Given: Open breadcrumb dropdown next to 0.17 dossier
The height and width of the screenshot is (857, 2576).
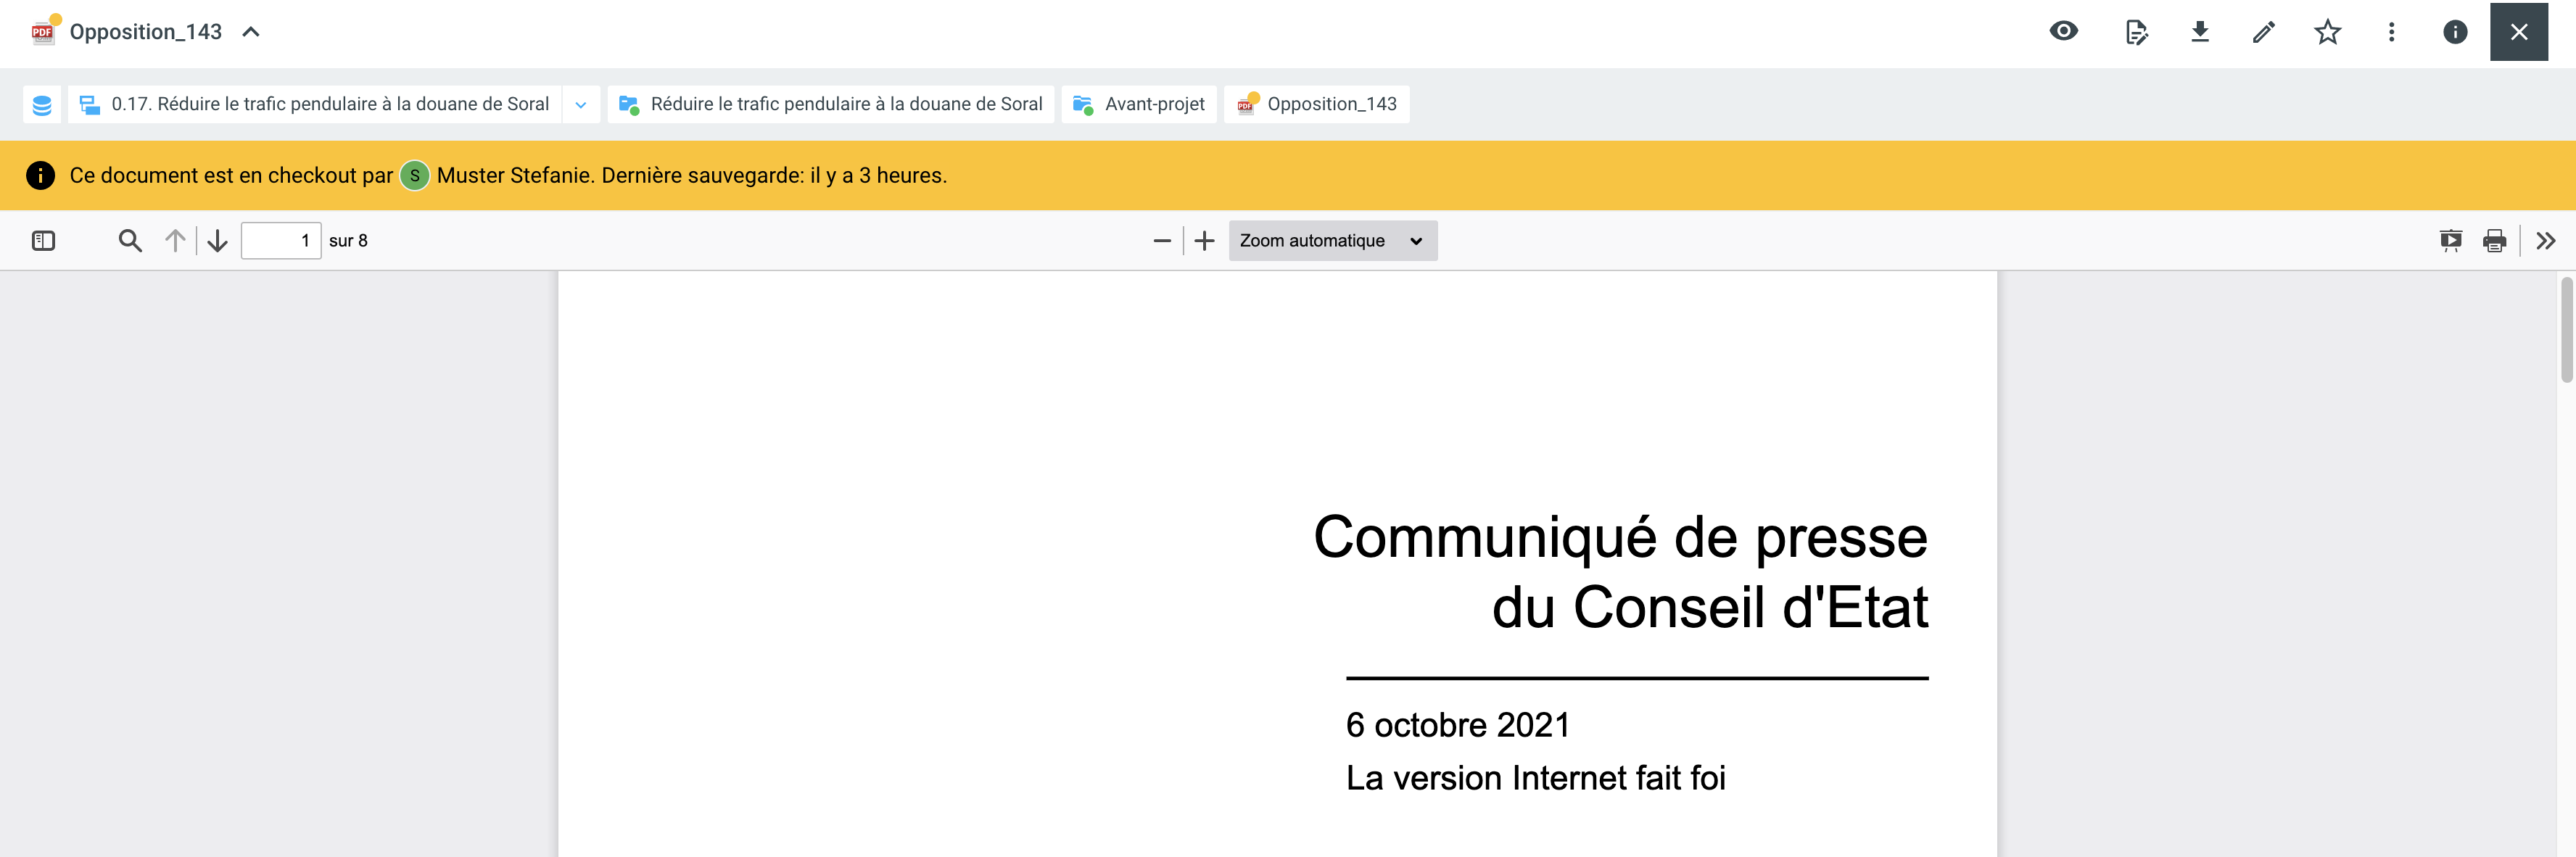Looking at the screenshot, I should click(x=581, y=104).
